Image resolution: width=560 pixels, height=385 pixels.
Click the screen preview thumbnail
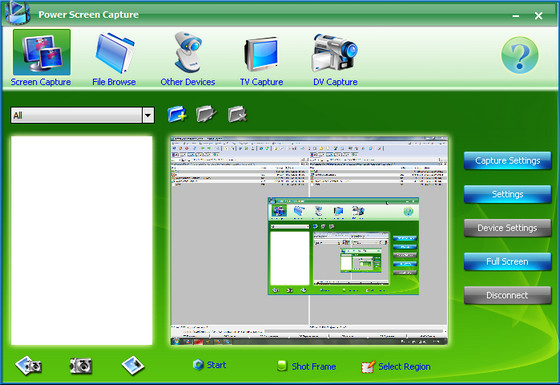click(309, 240)
